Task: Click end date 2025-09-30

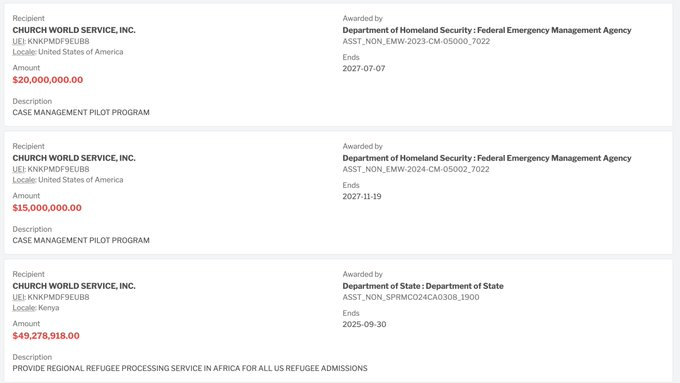Action: click(364, 324)
